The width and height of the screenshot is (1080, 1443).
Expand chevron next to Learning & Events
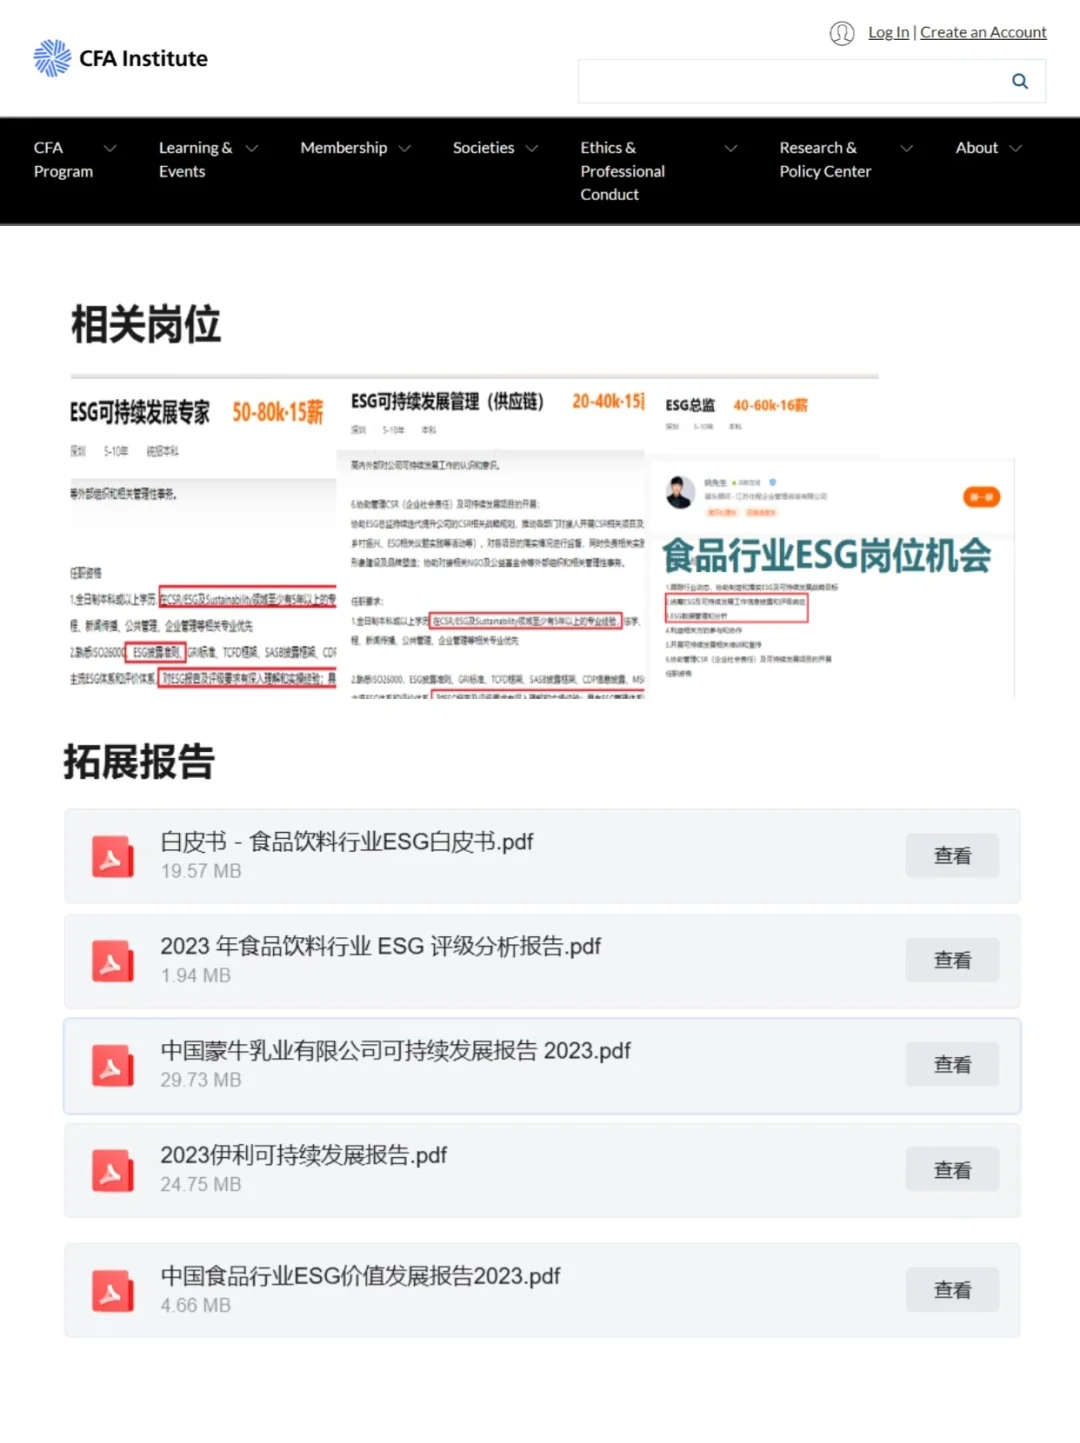point(252,148)
